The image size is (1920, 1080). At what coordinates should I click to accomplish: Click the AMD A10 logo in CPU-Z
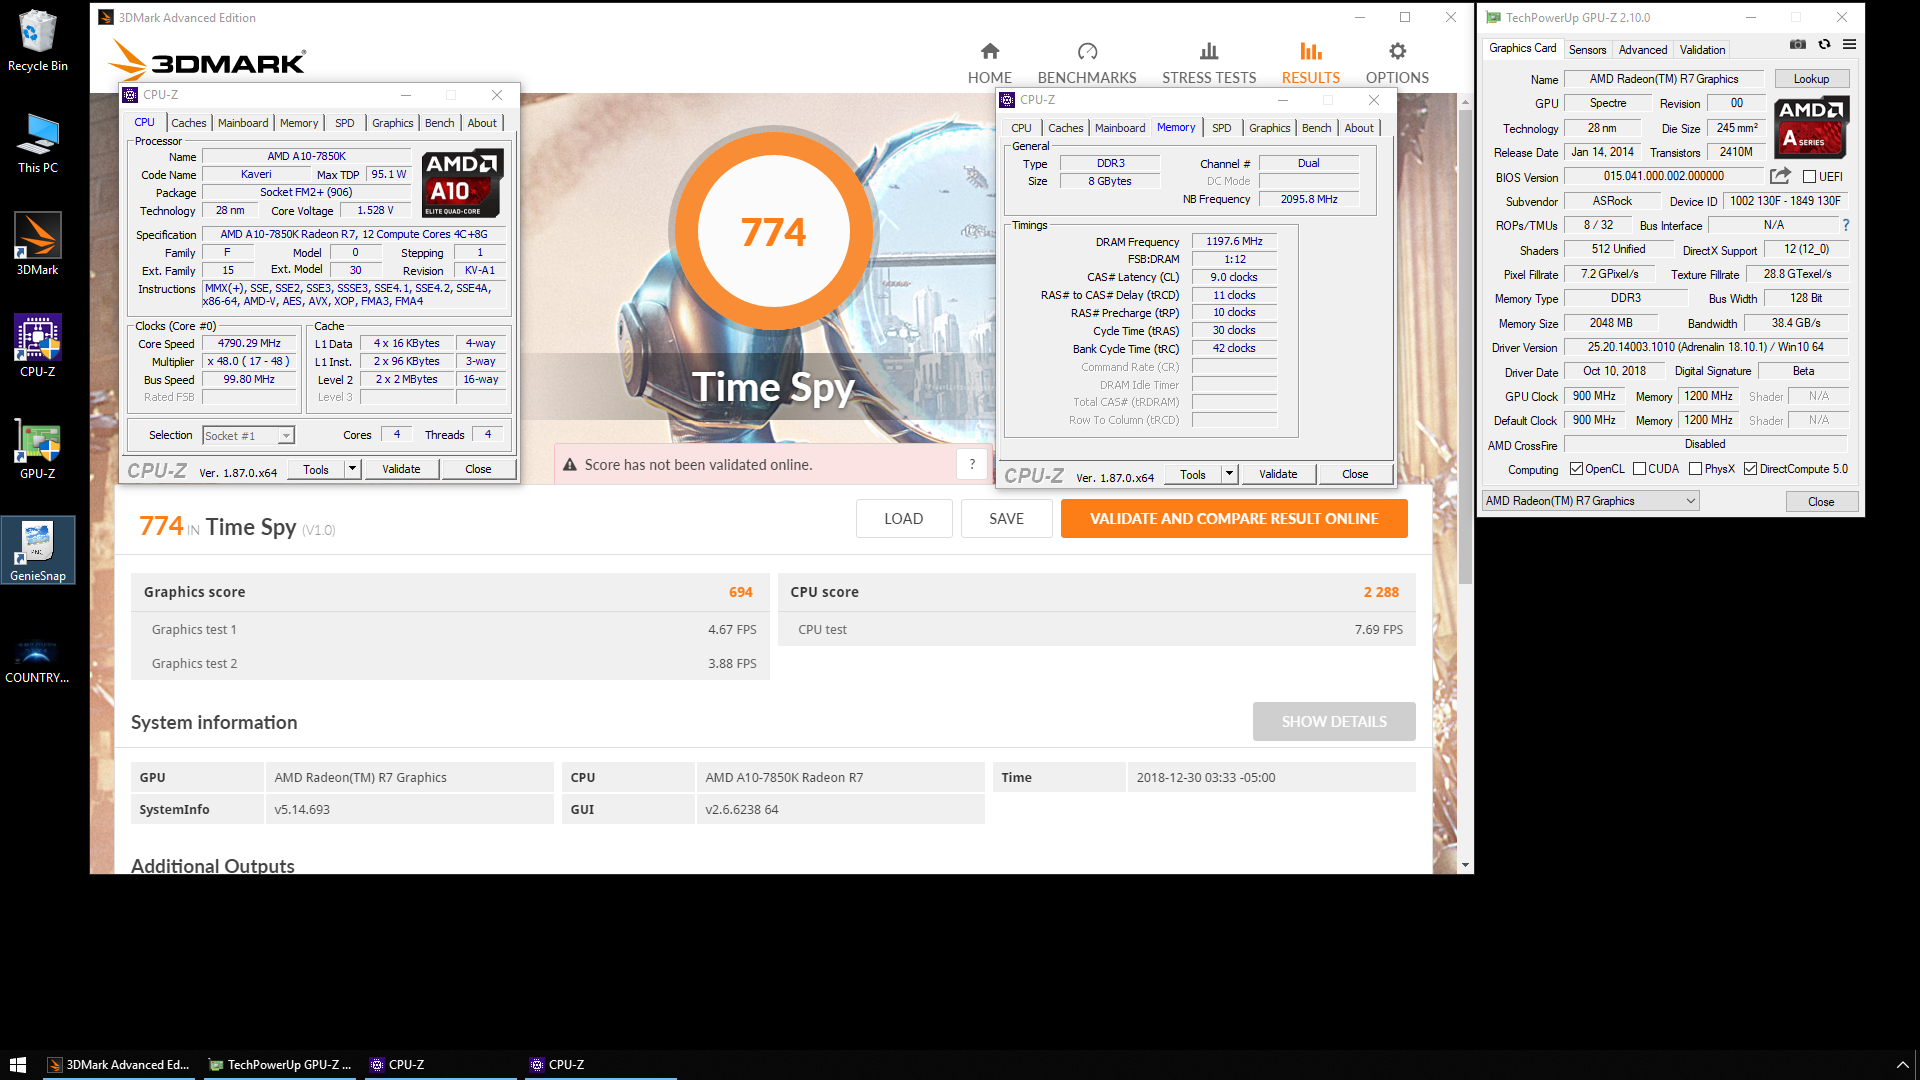462,183
